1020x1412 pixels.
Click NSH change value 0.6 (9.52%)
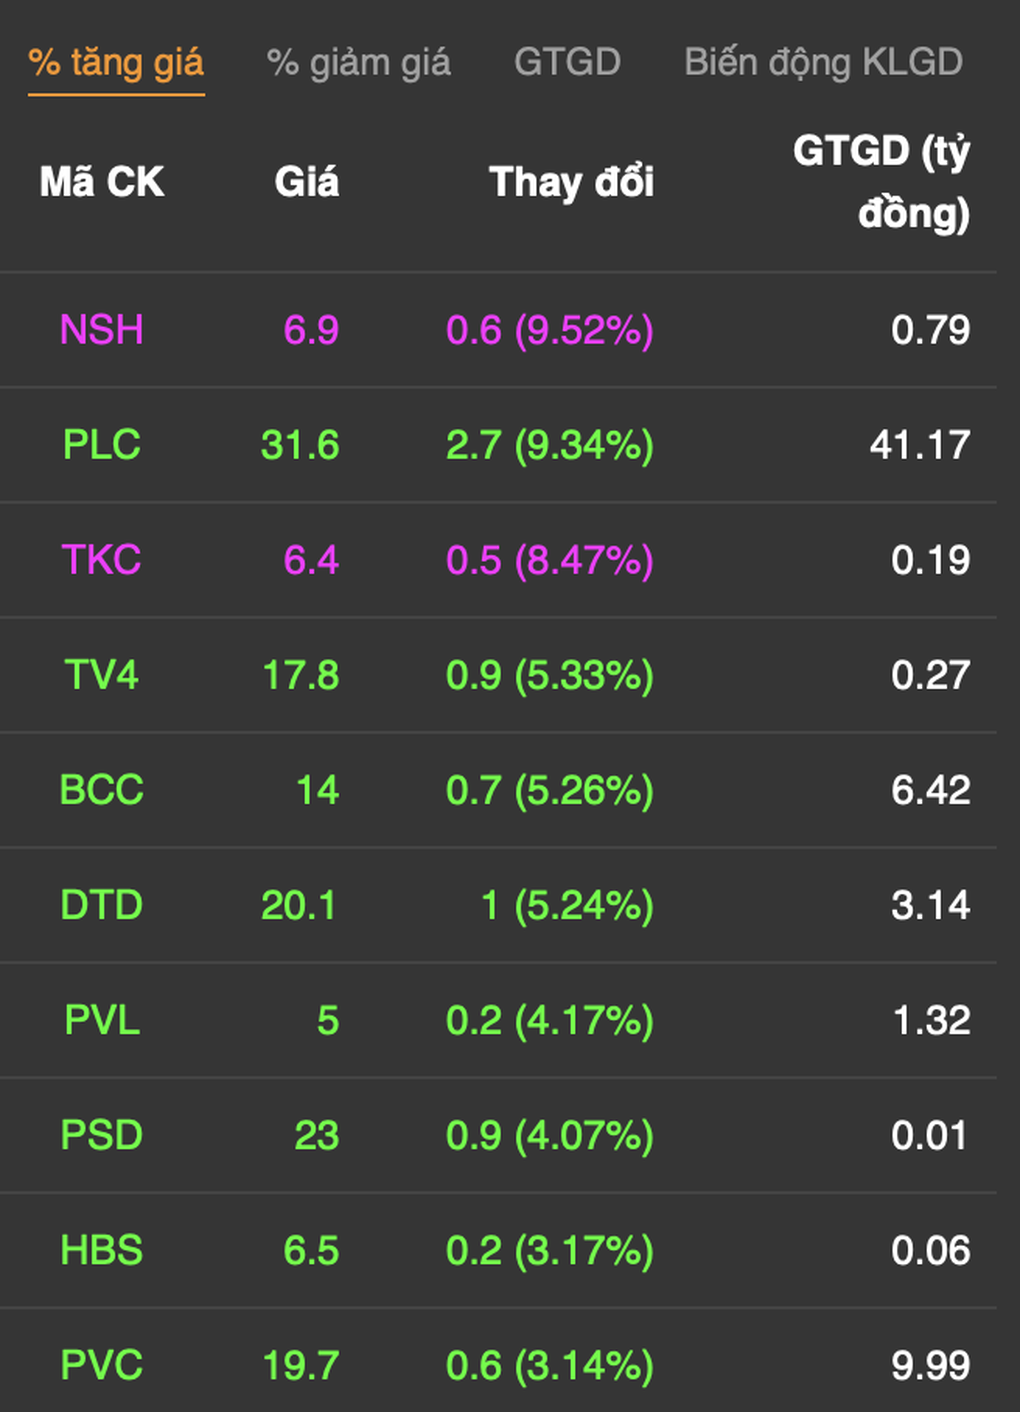[550, 330]
